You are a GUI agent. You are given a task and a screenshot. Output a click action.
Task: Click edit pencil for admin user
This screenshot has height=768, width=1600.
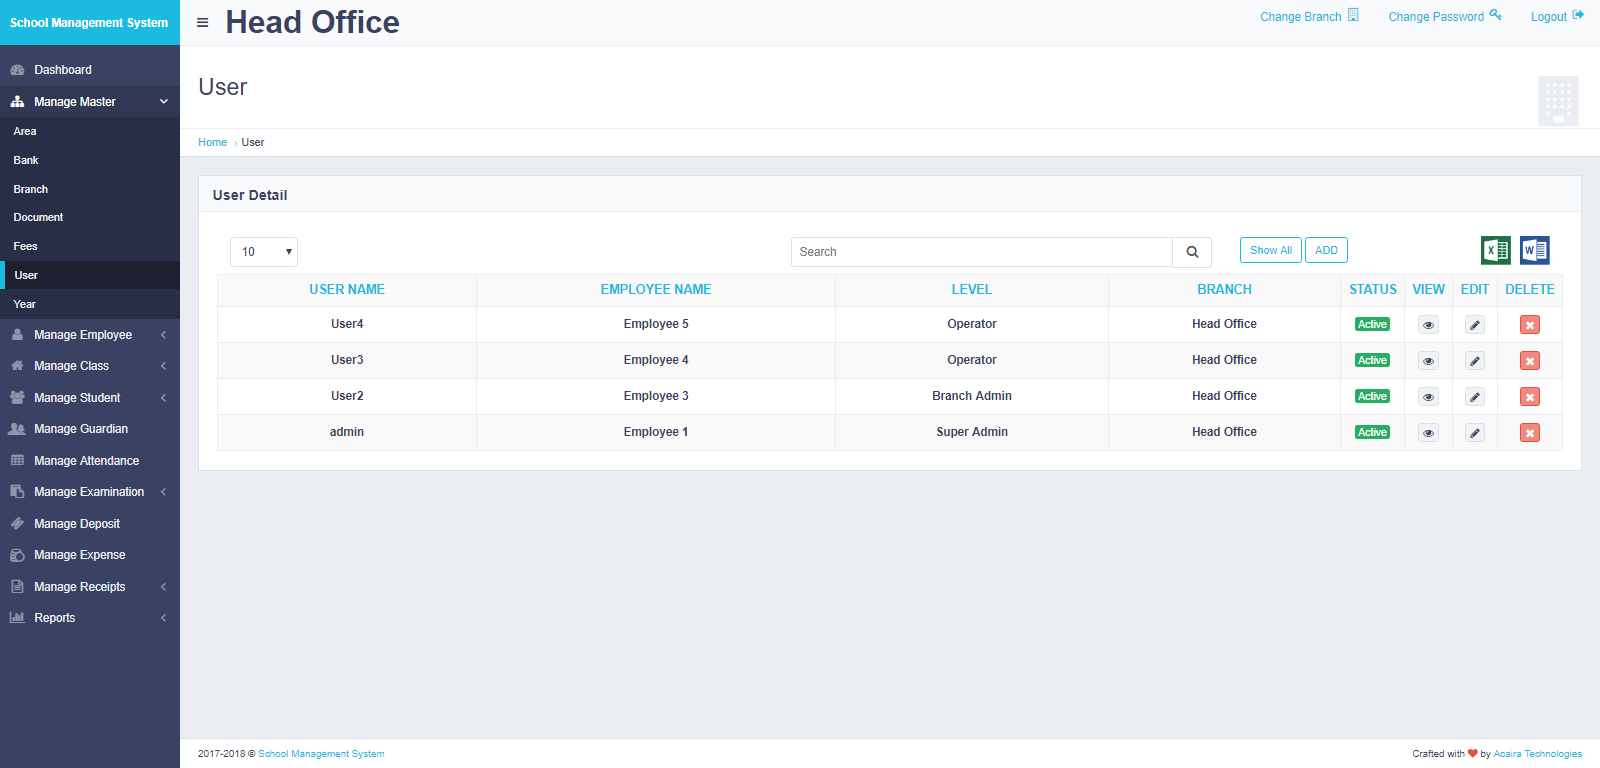pyautogui.click(x=1474, y=433)
